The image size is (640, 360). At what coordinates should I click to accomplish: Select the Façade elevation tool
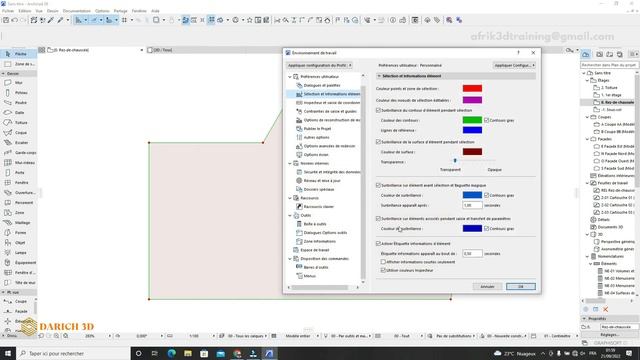pyautogui.click(x=17, y=311)
